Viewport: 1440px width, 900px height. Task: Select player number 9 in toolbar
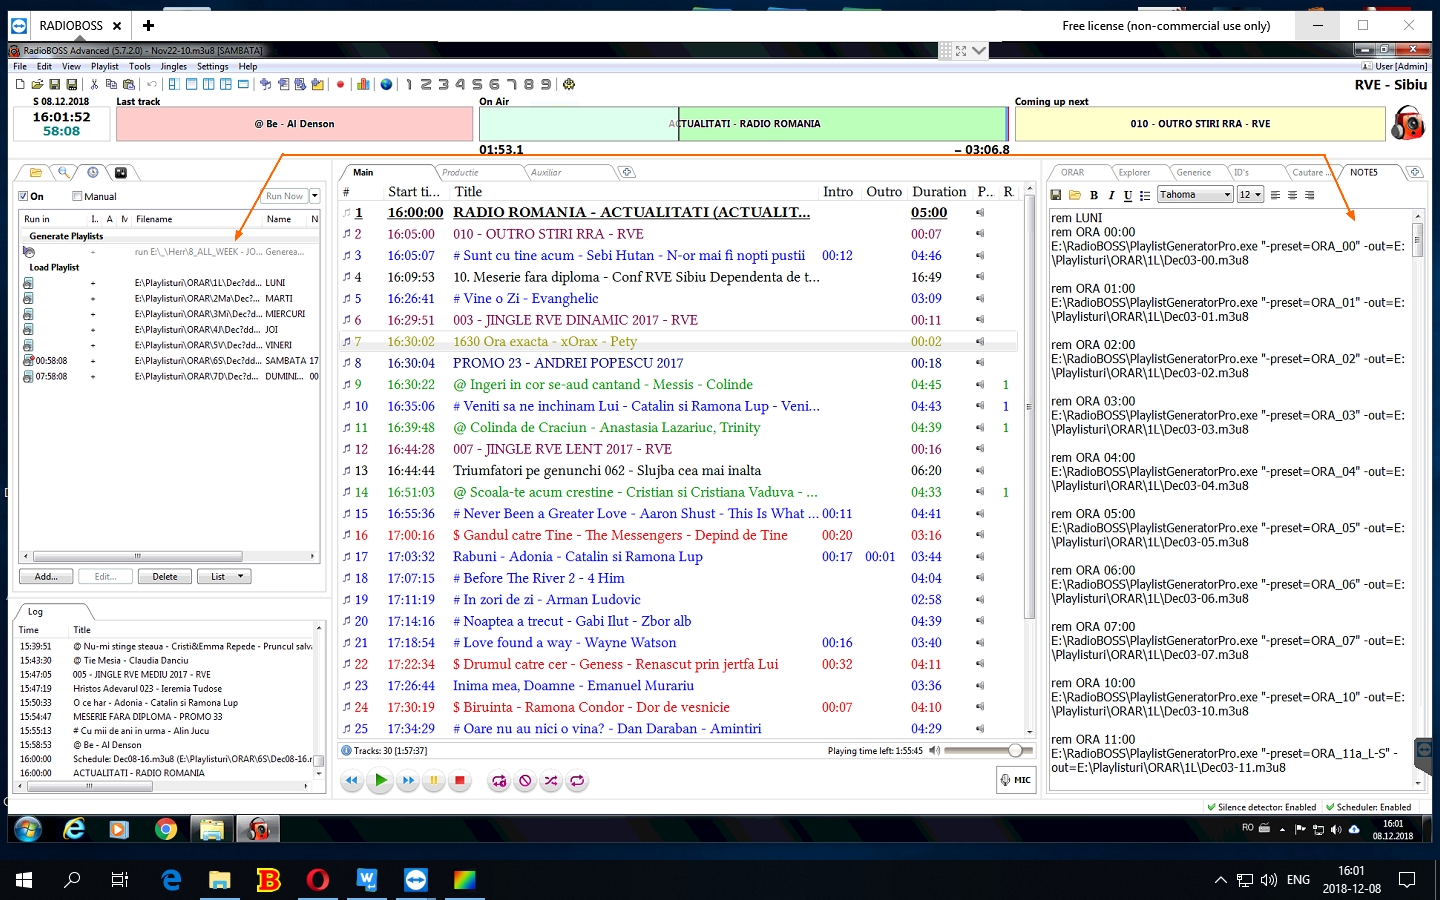point(545,85)
